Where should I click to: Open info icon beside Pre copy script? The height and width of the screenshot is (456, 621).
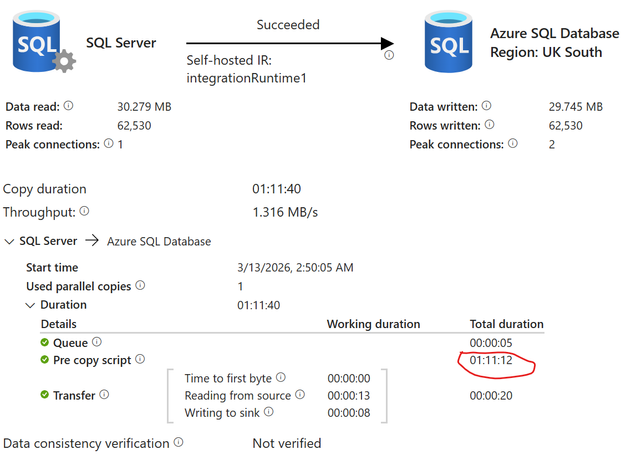[140, 359]
